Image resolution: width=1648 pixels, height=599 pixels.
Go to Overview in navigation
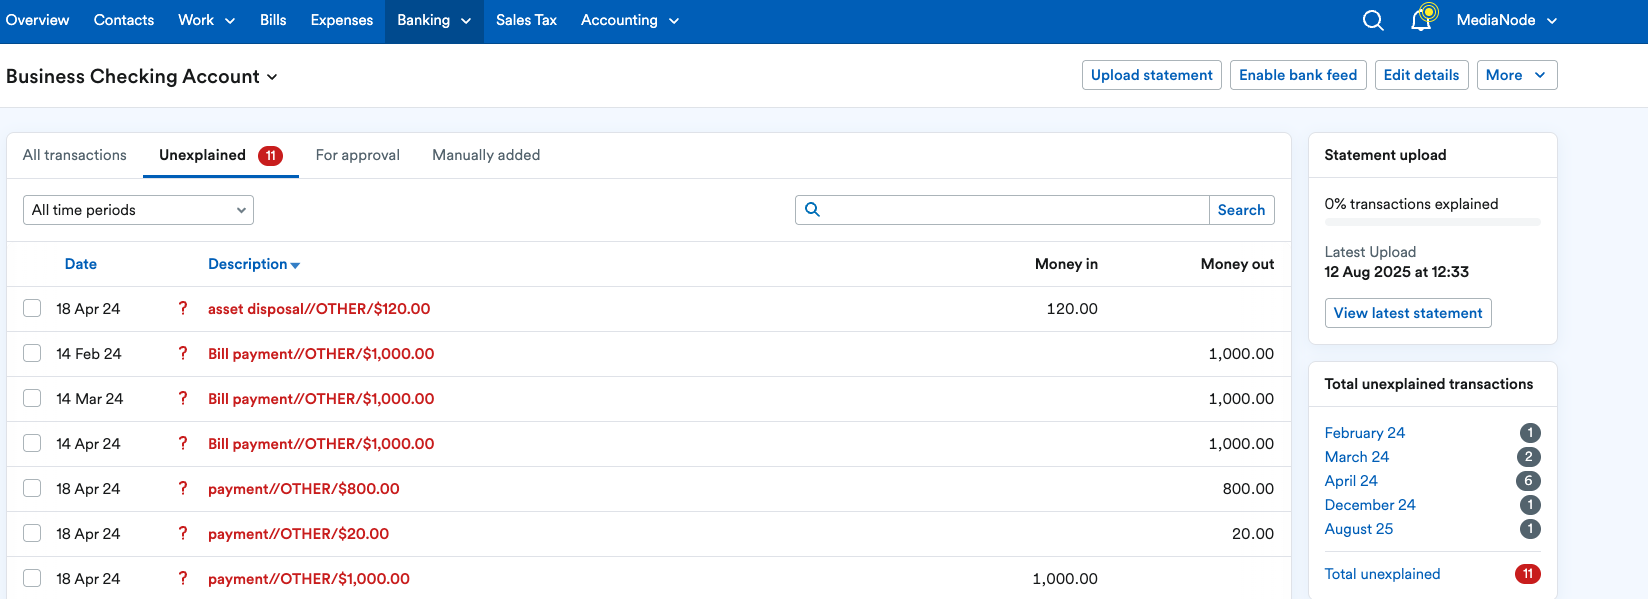pos(38,20)
